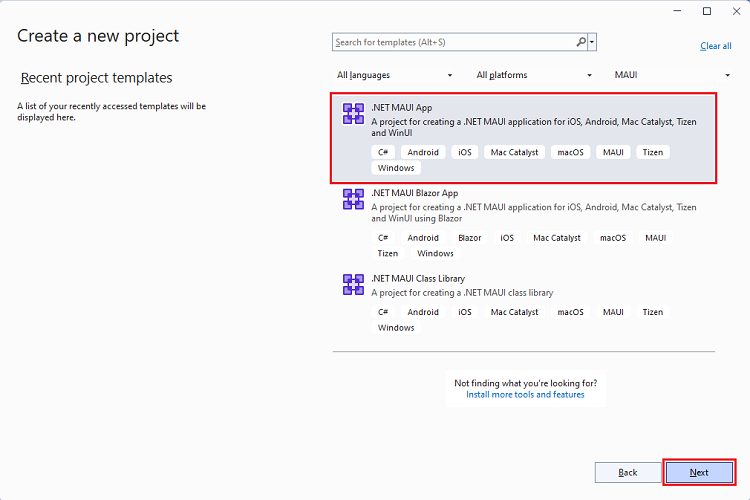Click the Android tag under .NET MAUI Class Library
This screenshot has width=750, height=500.
[x=423, y=312]
